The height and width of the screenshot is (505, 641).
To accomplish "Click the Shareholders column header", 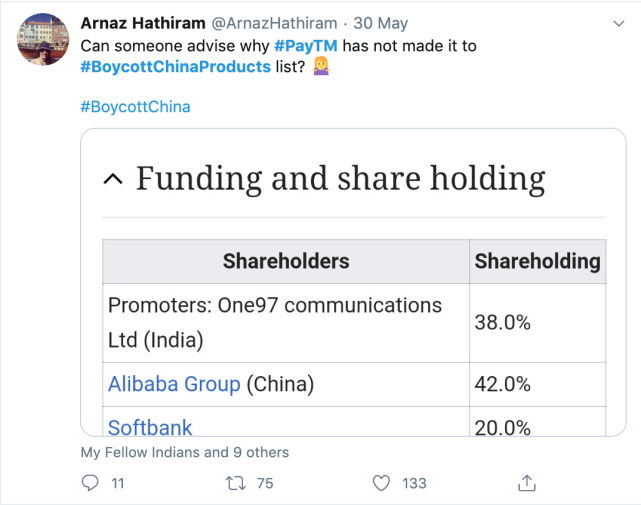I will click(x=286, y=262).
